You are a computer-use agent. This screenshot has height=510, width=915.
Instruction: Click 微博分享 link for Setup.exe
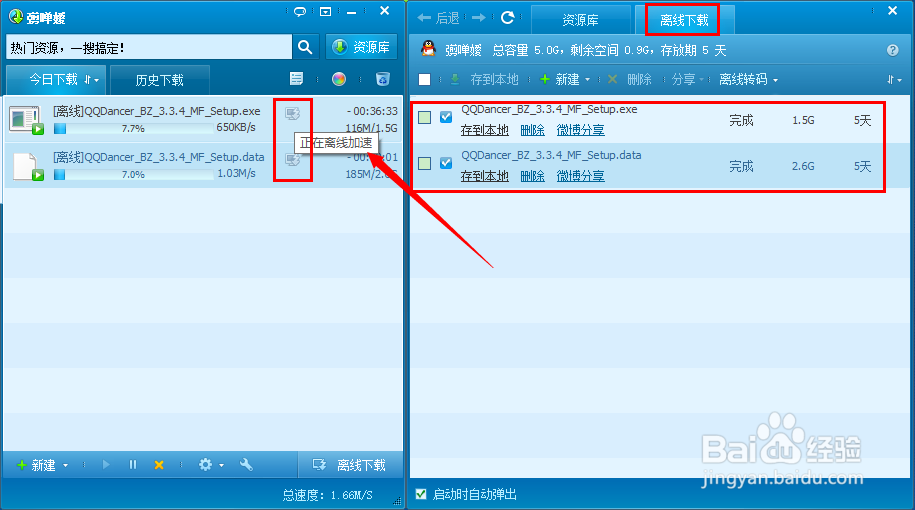[x=581, y=130]
